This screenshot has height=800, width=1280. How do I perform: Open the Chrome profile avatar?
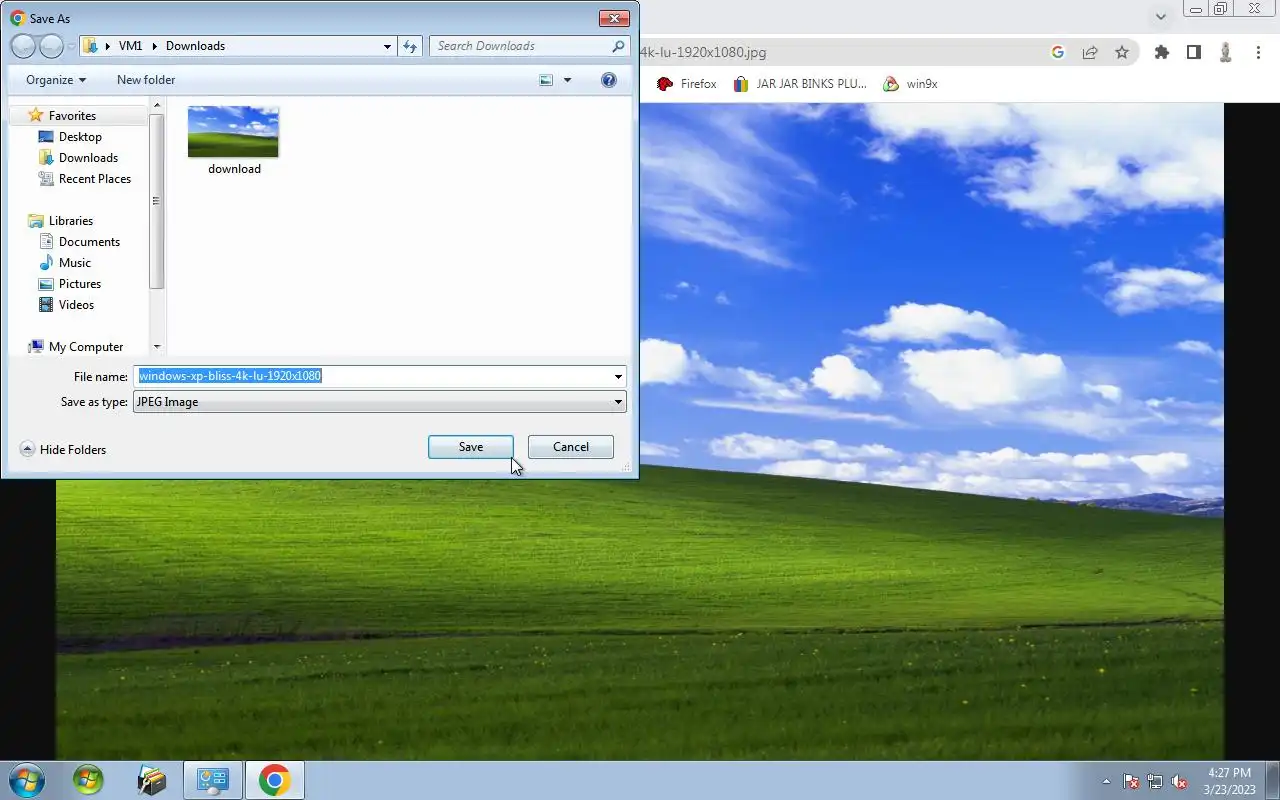click(1225, 52)
